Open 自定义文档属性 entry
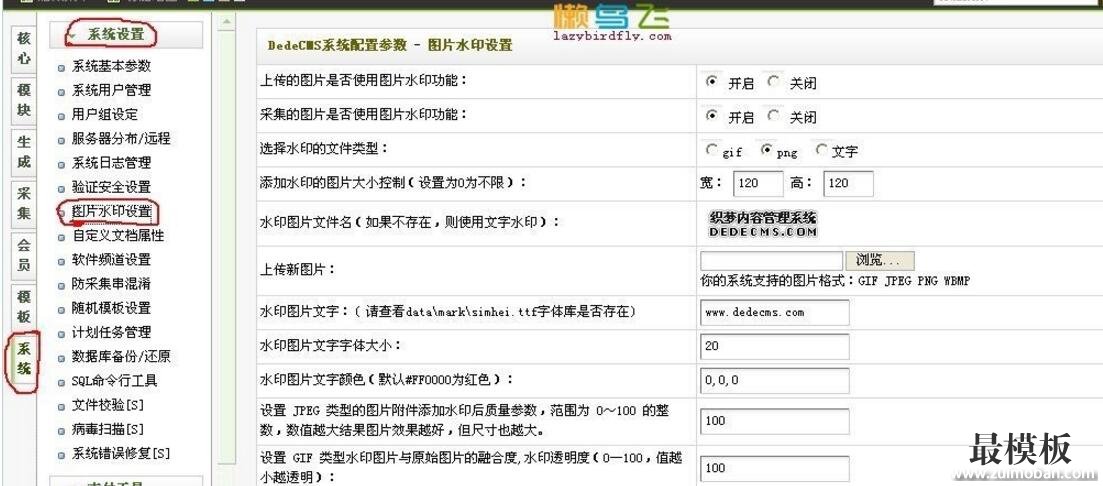The image size is (1103, 486). tap(118, 236)
